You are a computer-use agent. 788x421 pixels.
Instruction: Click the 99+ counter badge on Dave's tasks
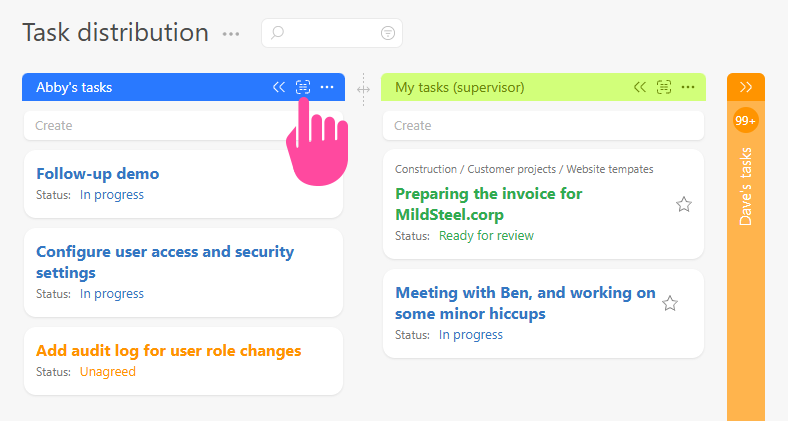(x=746, y=121)
